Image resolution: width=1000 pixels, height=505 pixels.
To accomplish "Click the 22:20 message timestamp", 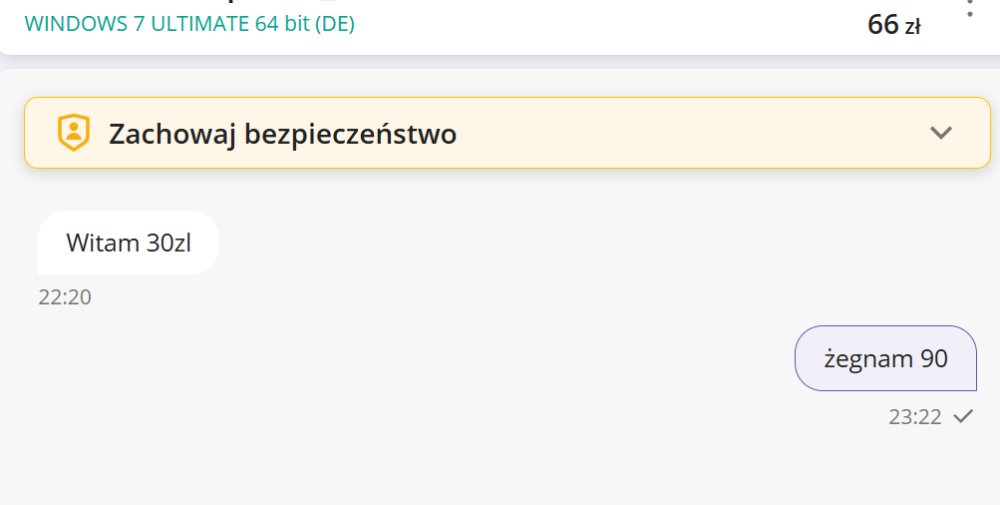I will pyautogui.click(x=65, y=297).
